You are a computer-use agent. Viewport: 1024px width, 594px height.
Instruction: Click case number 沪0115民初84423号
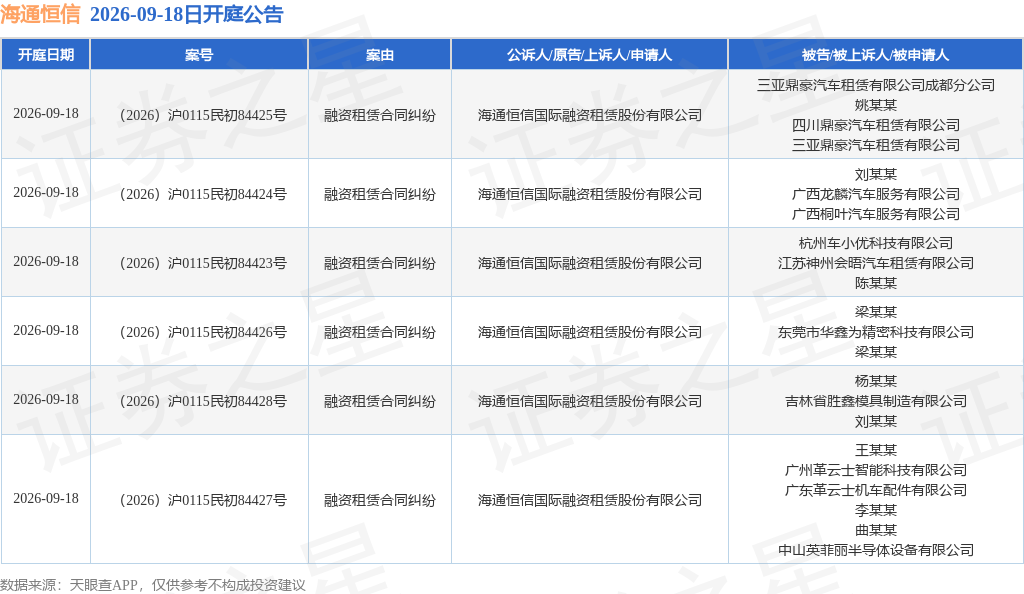coord(203,263)
